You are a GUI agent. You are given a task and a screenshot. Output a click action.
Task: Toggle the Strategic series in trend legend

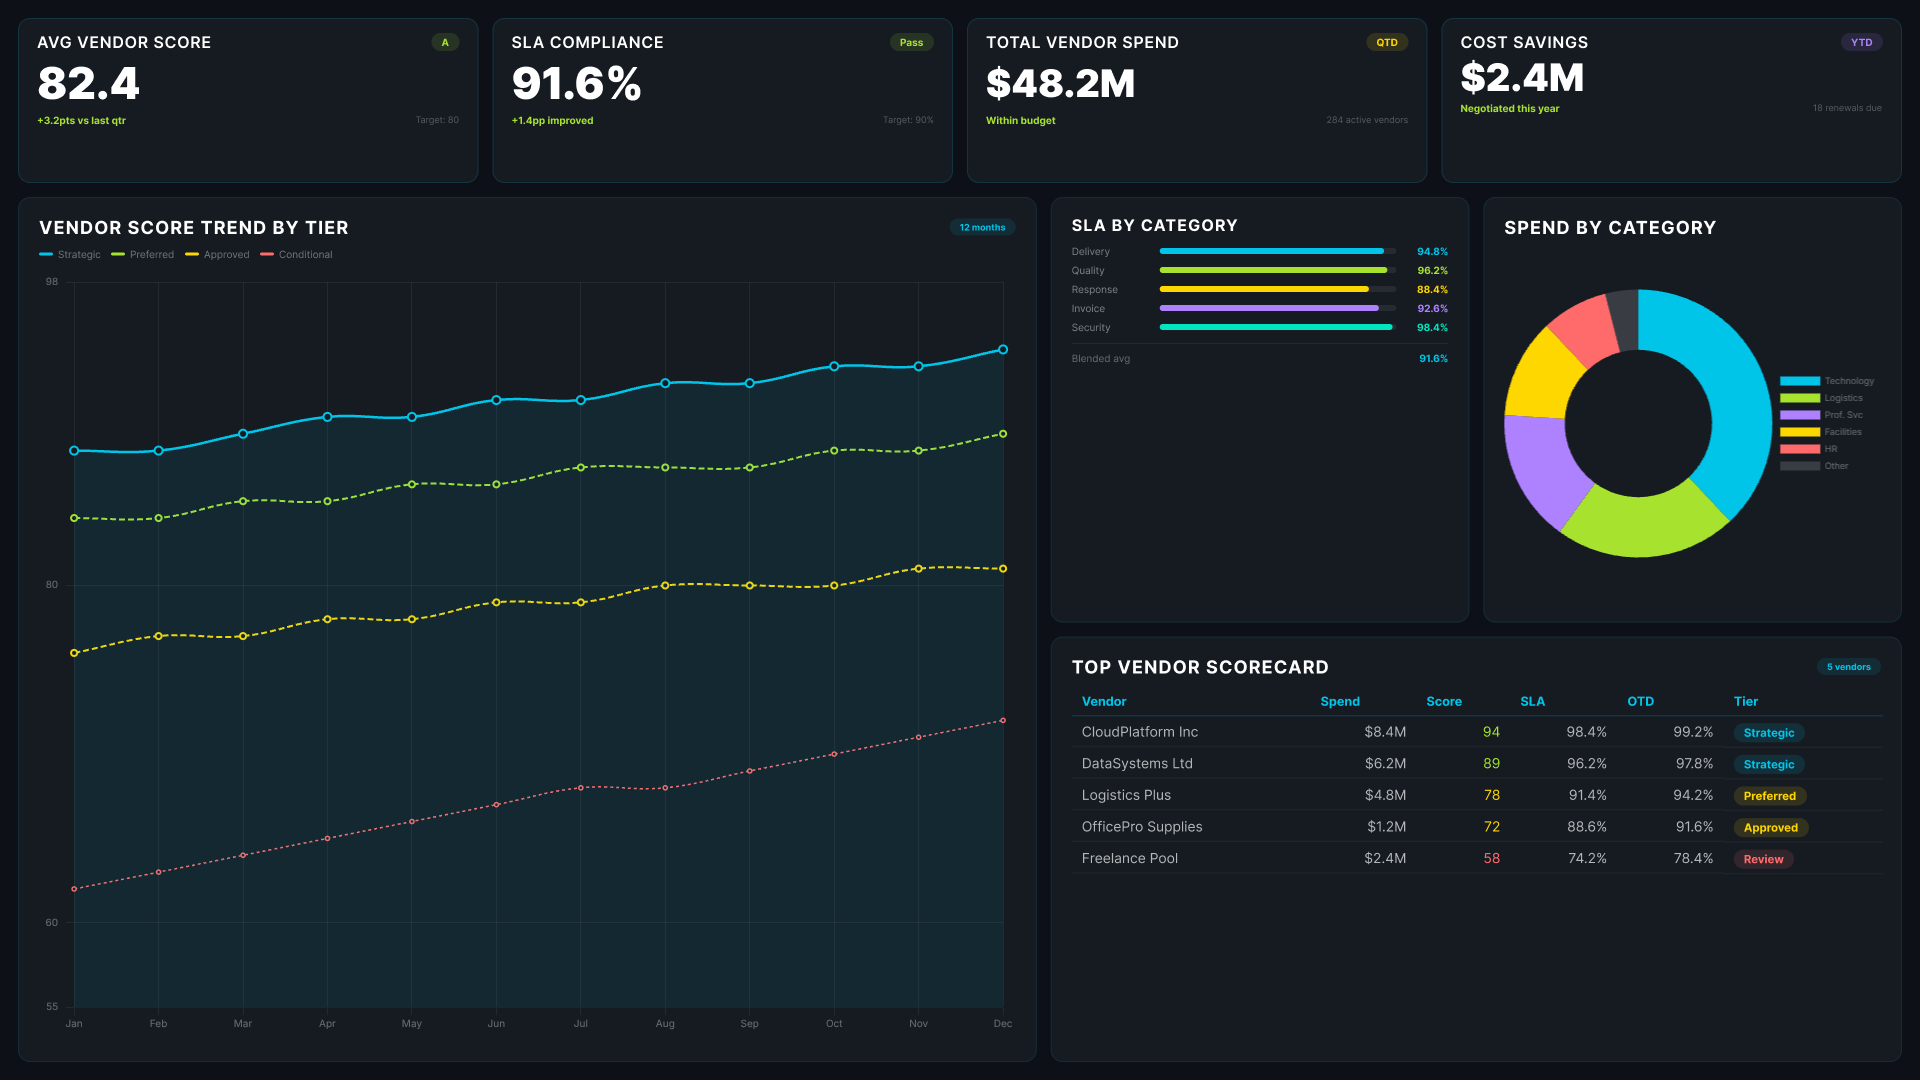tap(70, 255)
